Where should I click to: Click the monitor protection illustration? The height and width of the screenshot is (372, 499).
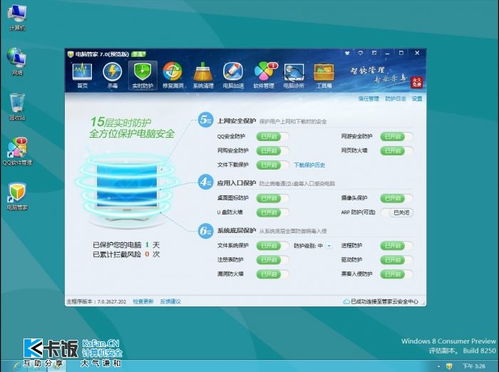(x=127, y=190)
